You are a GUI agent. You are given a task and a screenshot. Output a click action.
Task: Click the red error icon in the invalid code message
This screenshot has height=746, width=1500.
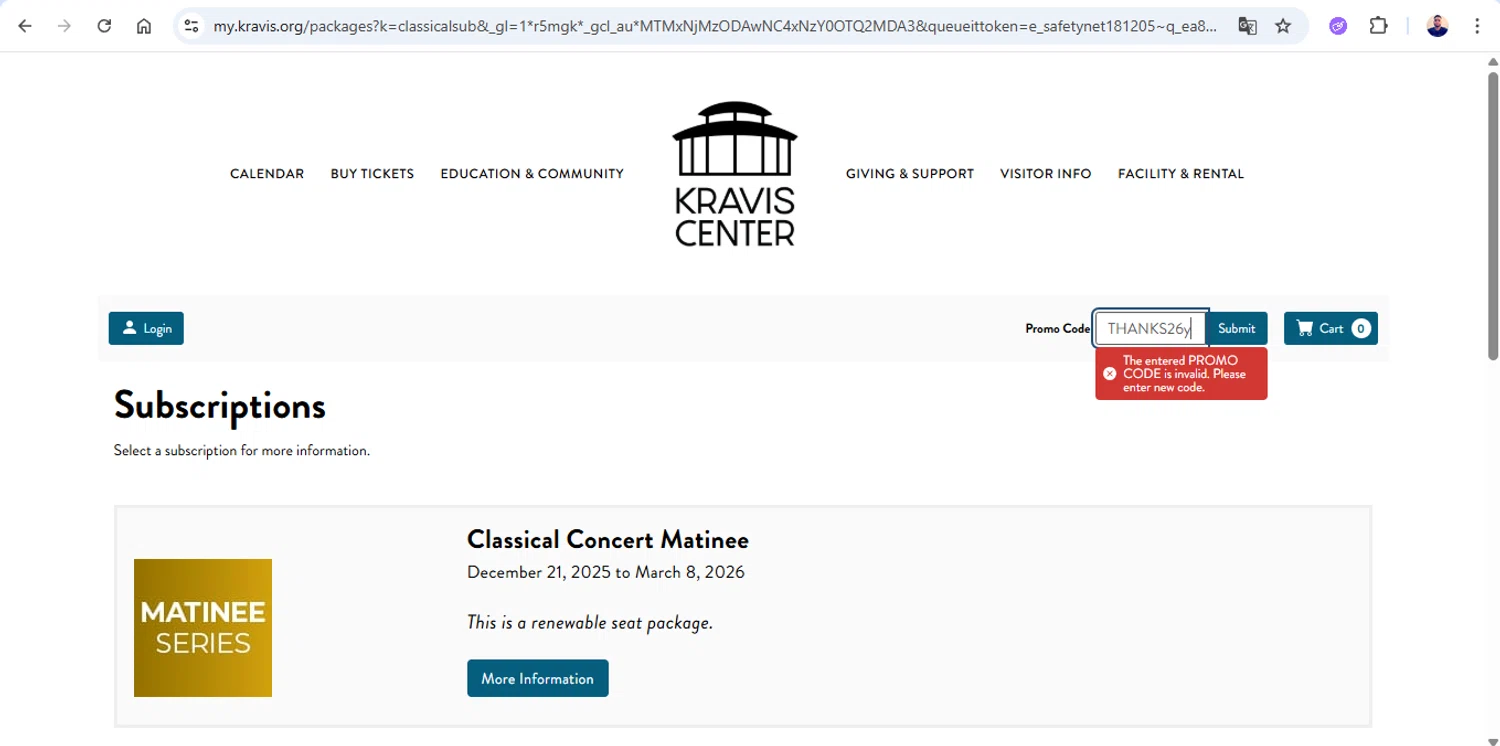point(1109,374)
